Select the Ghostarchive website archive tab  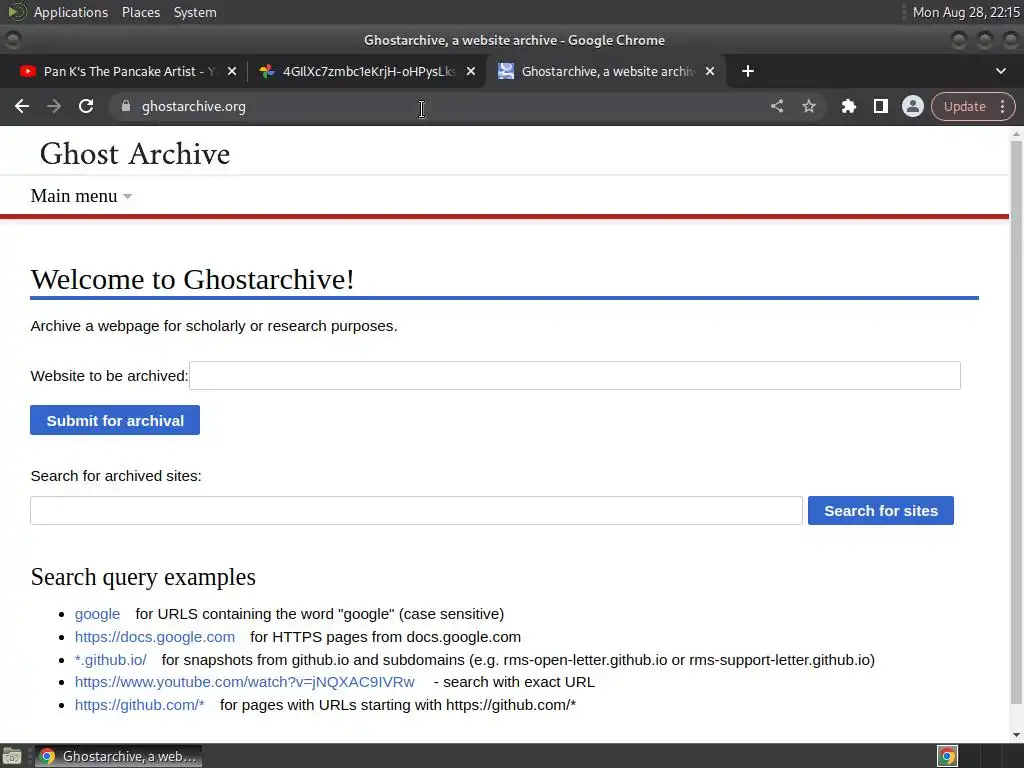pyautogui.click(x=607, y=71)
